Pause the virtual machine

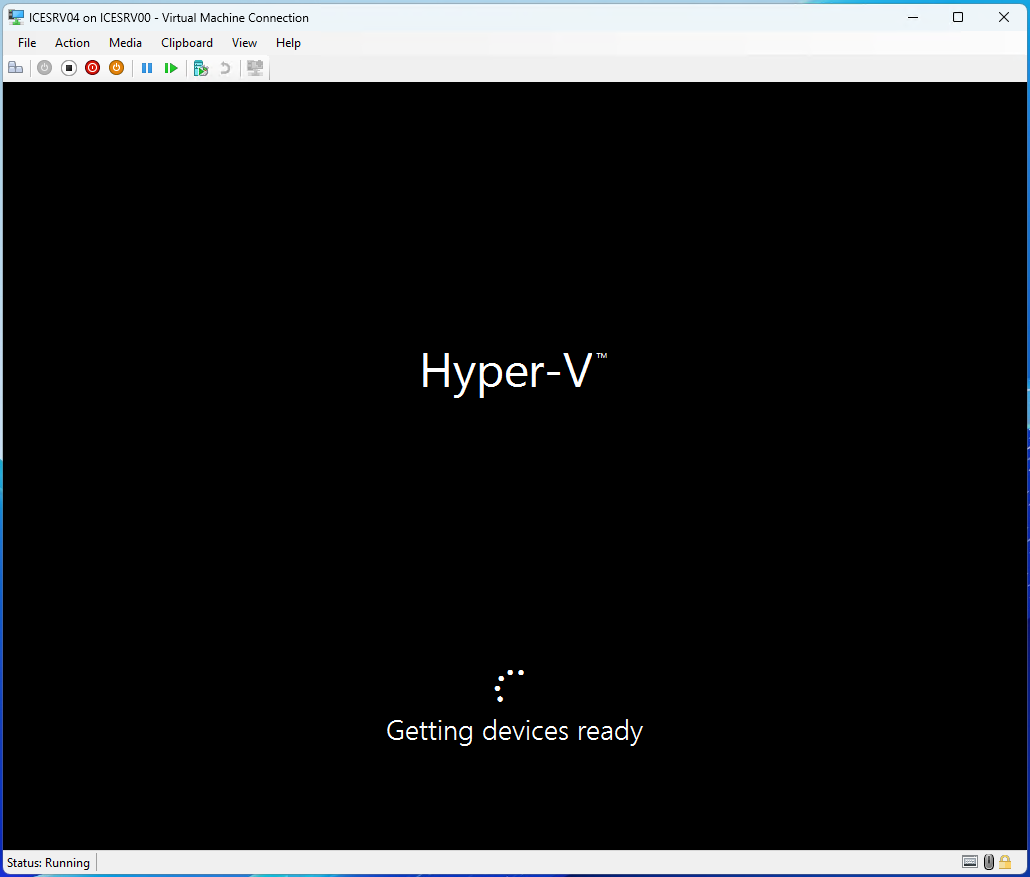click(x=147, y=68)
